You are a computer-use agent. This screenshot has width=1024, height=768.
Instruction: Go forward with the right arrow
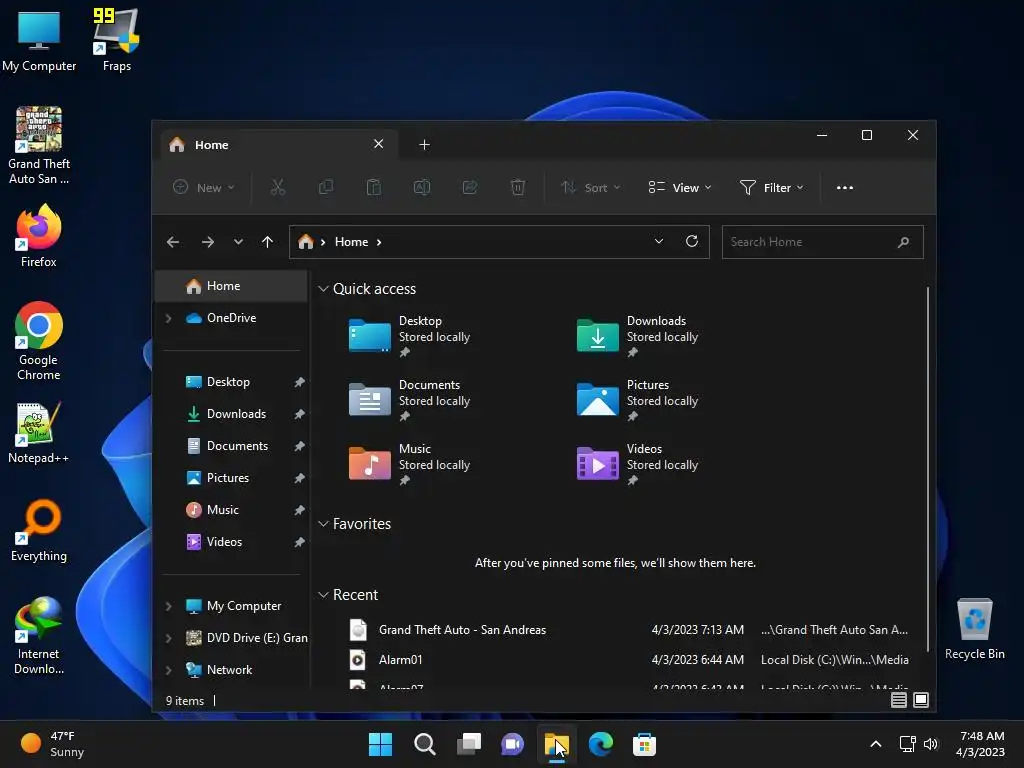click(x=208, y=242)
